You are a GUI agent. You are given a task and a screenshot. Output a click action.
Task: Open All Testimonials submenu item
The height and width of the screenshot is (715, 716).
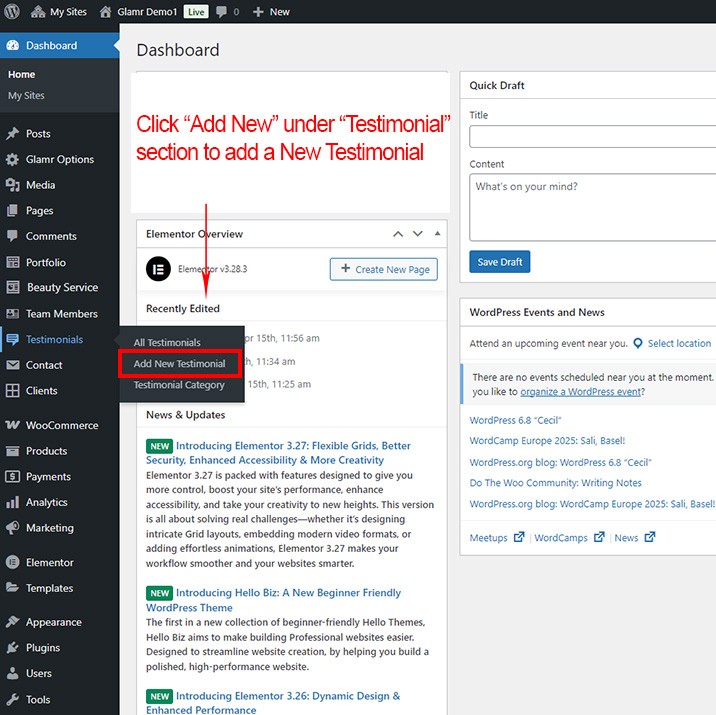pyautogui.click(x=167, y=342)
